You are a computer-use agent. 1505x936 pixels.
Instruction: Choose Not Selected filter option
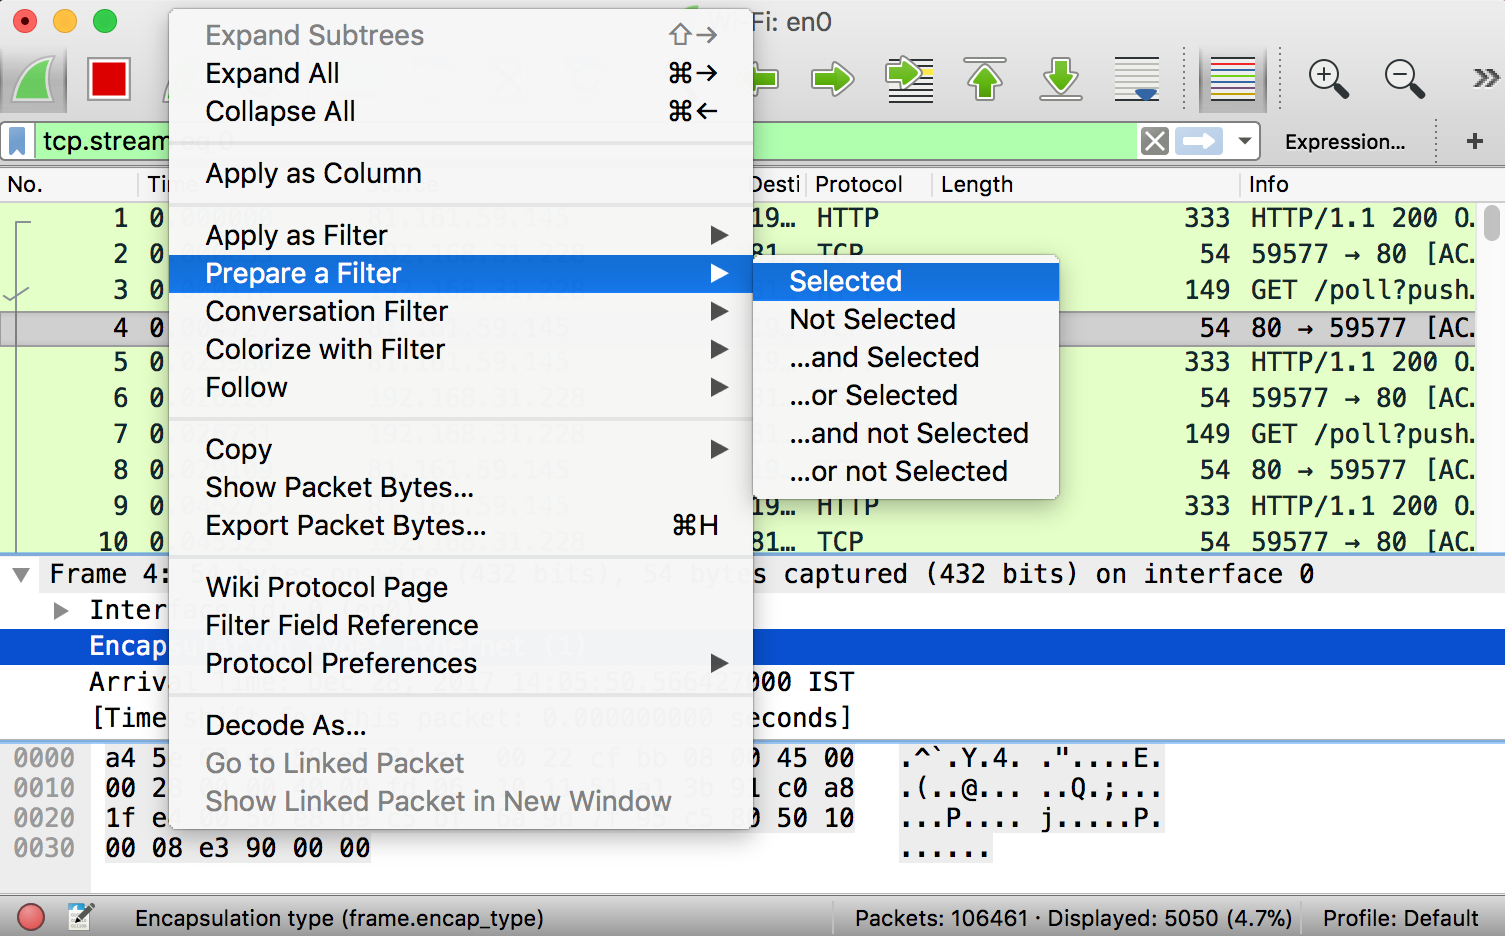[x=906, y=320]
